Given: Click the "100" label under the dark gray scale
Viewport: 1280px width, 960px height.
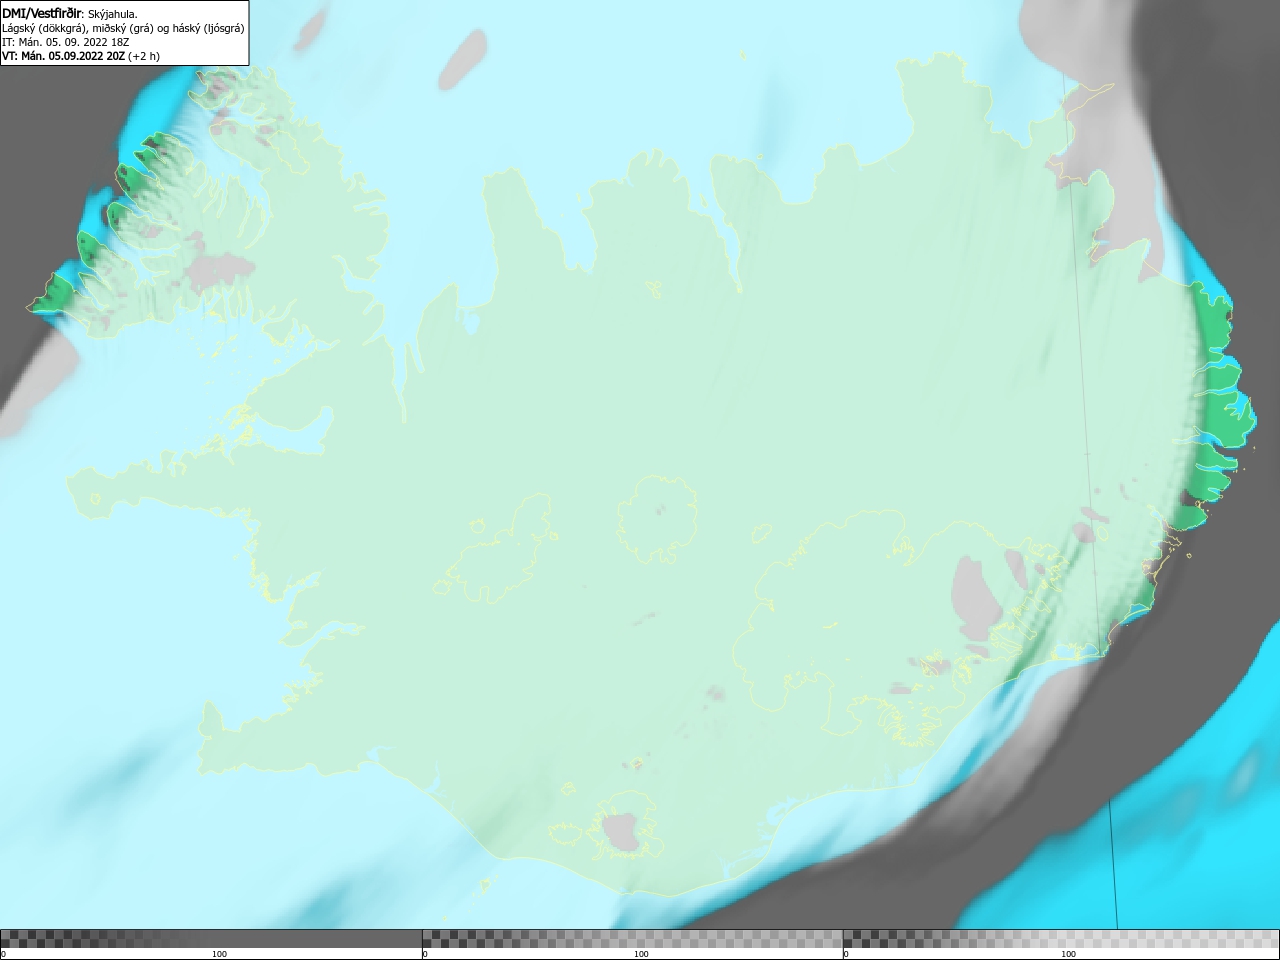Looking at the screenshot, I should [219, 954].
